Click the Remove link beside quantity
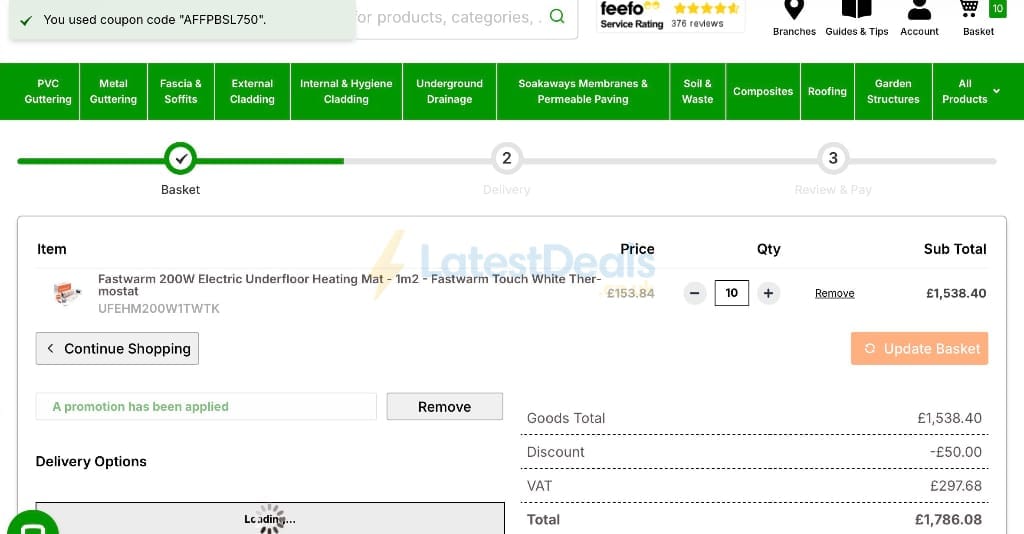 coord(834,293)
